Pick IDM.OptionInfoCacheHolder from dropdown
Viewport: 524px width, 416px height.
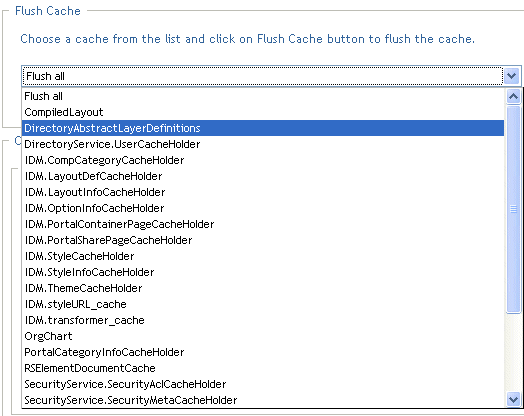[263, 208]
